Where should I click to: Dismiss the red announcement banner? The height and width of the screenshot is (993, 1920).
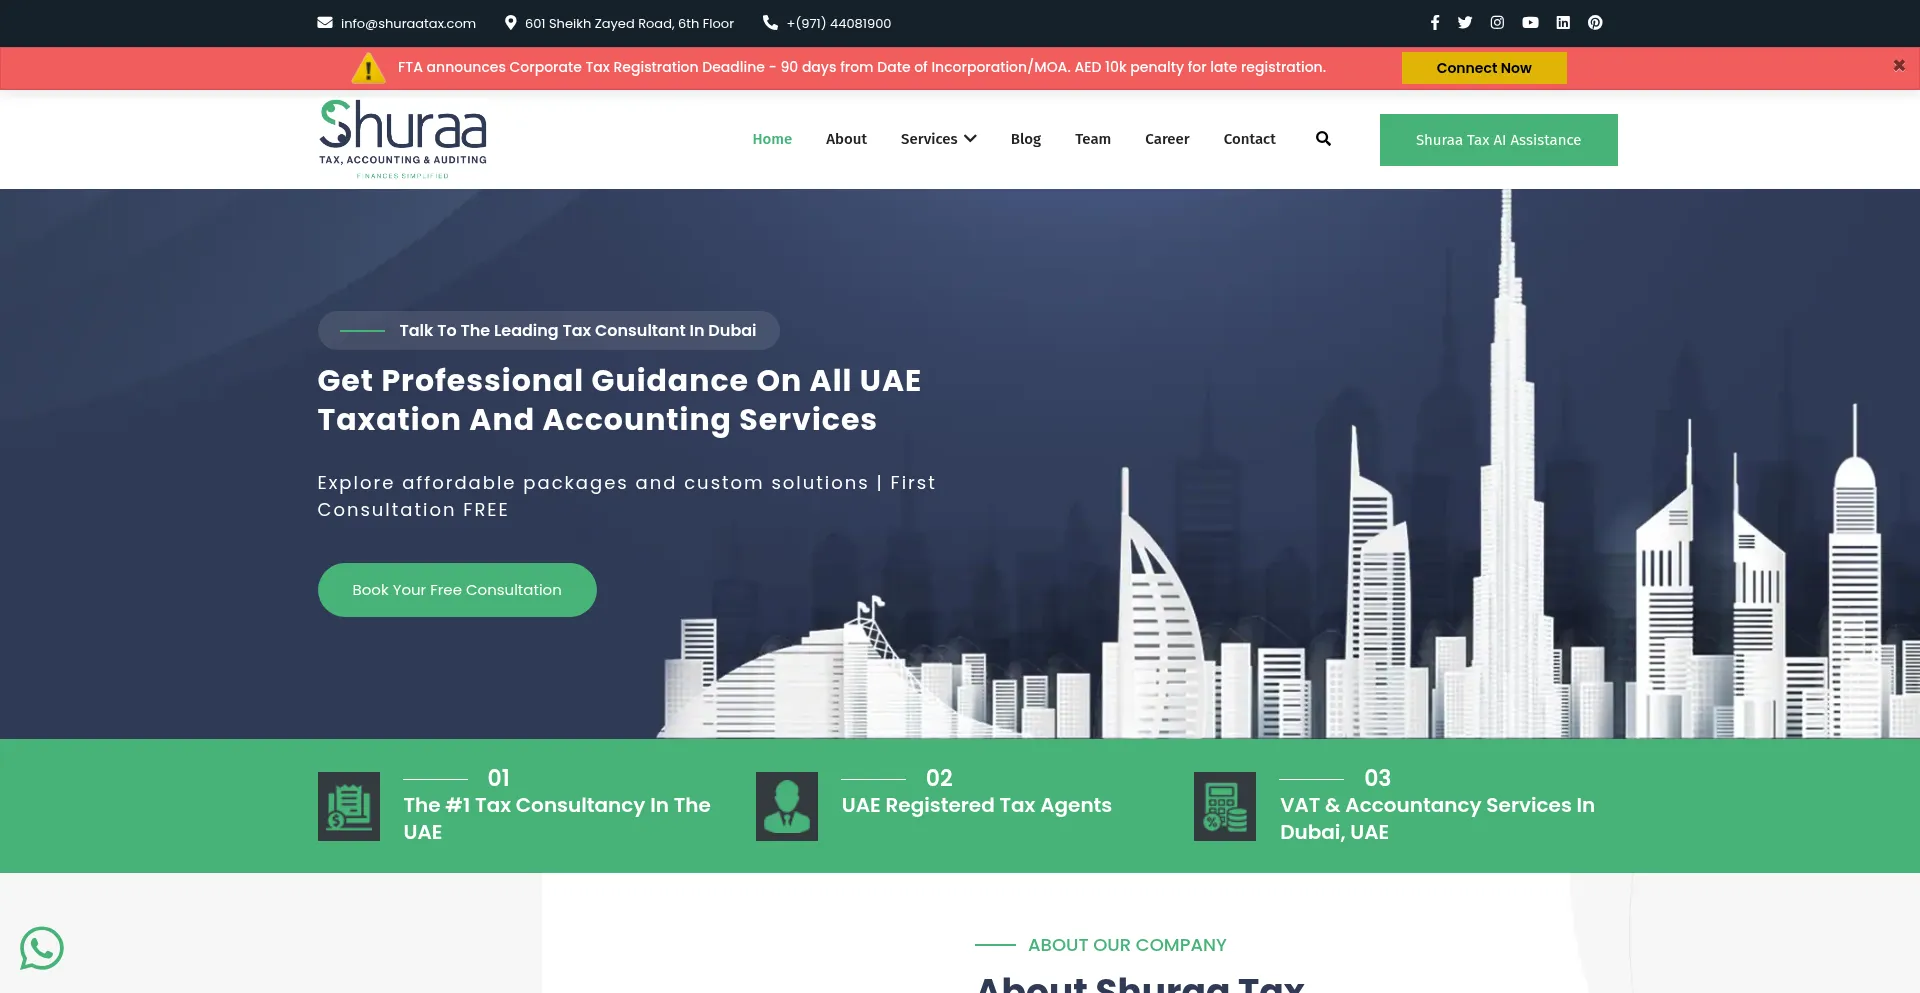click(1899, 66)
